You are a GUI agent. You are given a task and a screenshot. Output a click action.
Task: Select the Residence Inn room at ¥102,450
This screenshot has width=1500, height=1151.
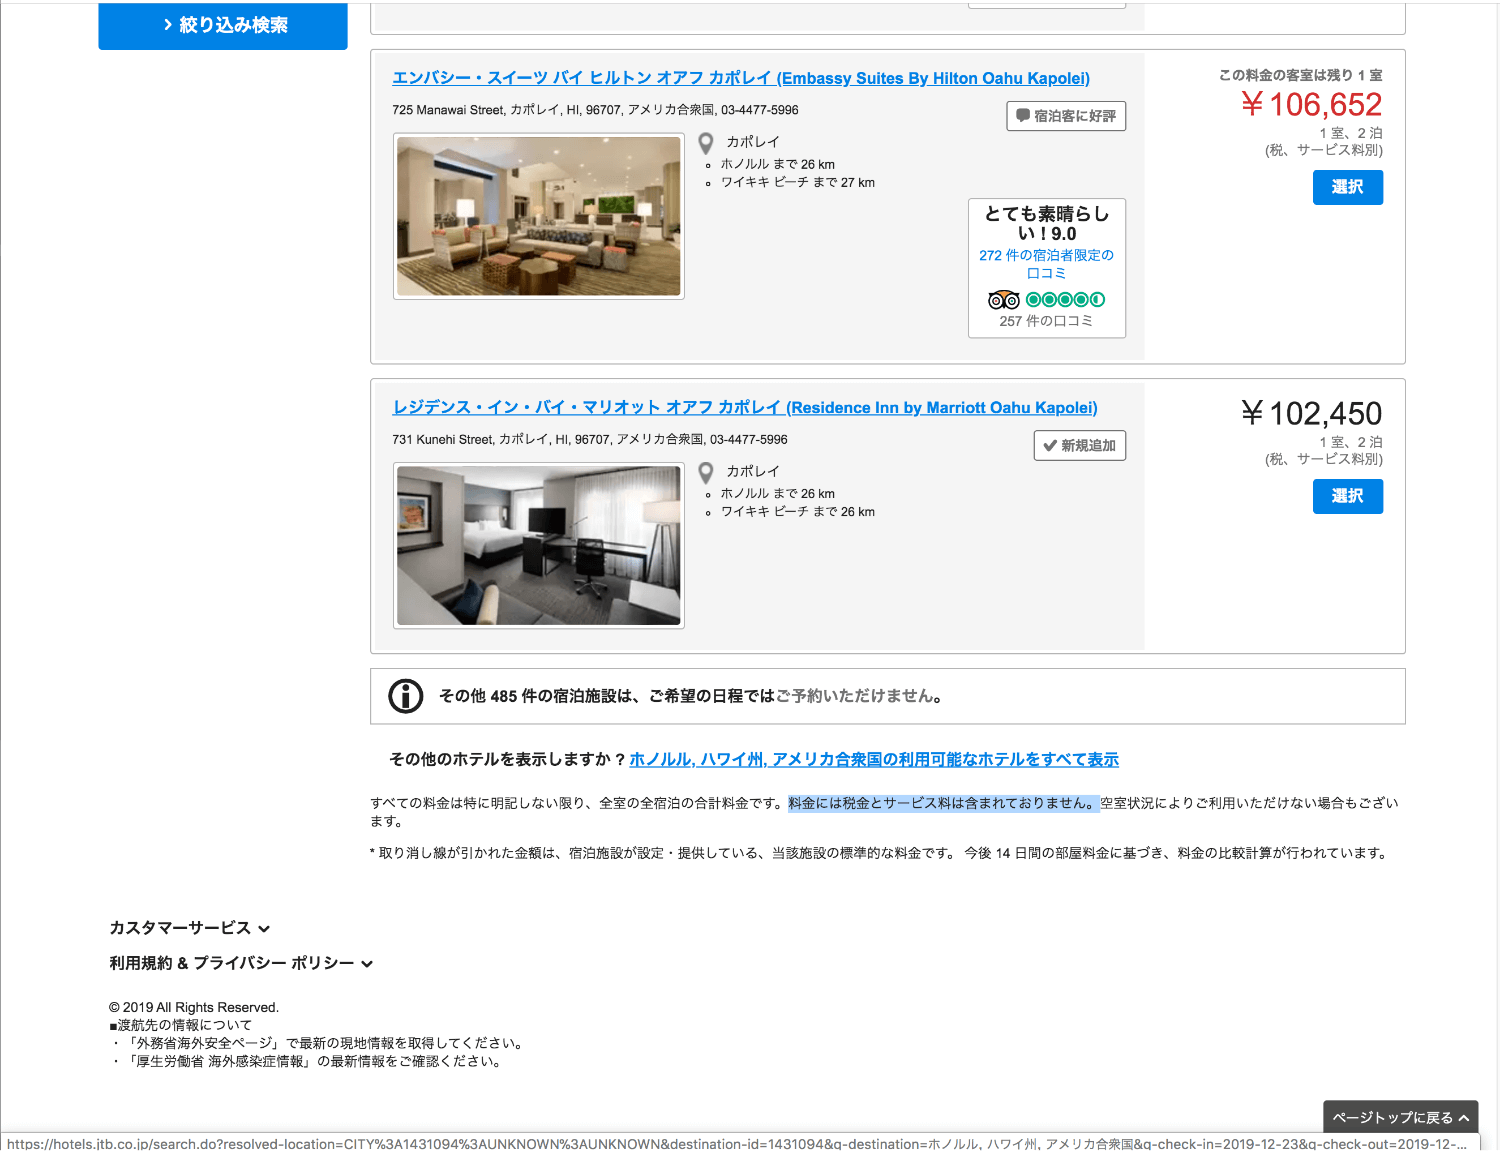point(1347,496)
